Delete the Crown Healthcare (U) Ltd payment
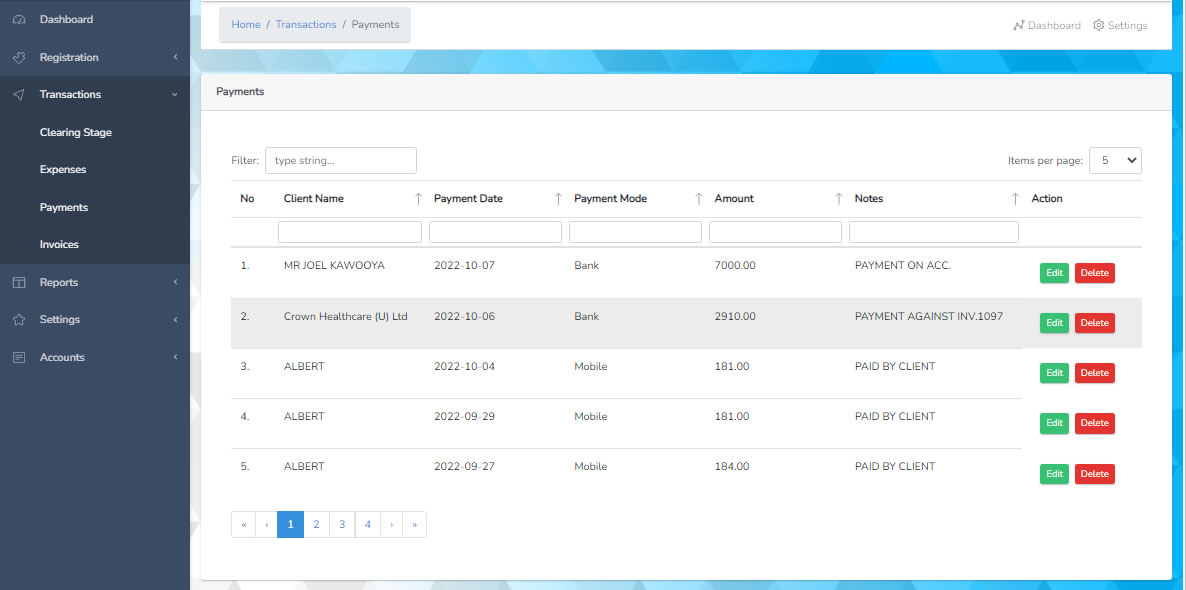1186x590 pixels. 1094,323
